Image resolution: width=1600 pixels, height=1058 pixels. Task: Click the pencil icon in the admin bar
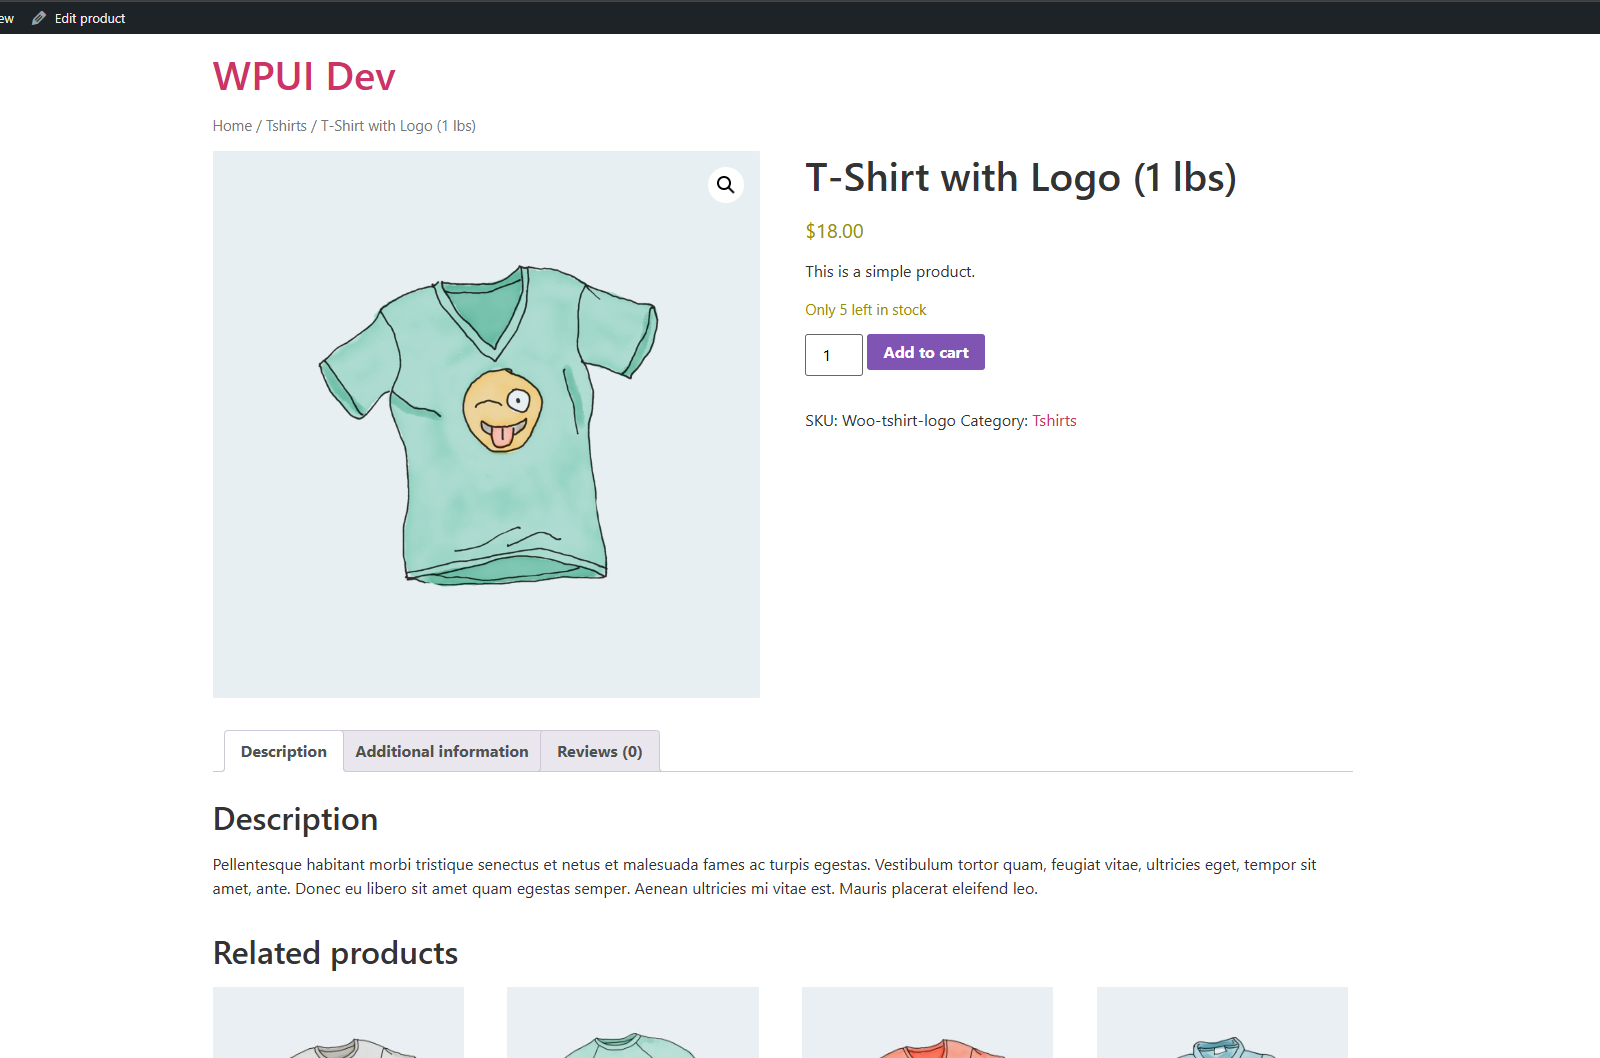click(x=38, y=17)
